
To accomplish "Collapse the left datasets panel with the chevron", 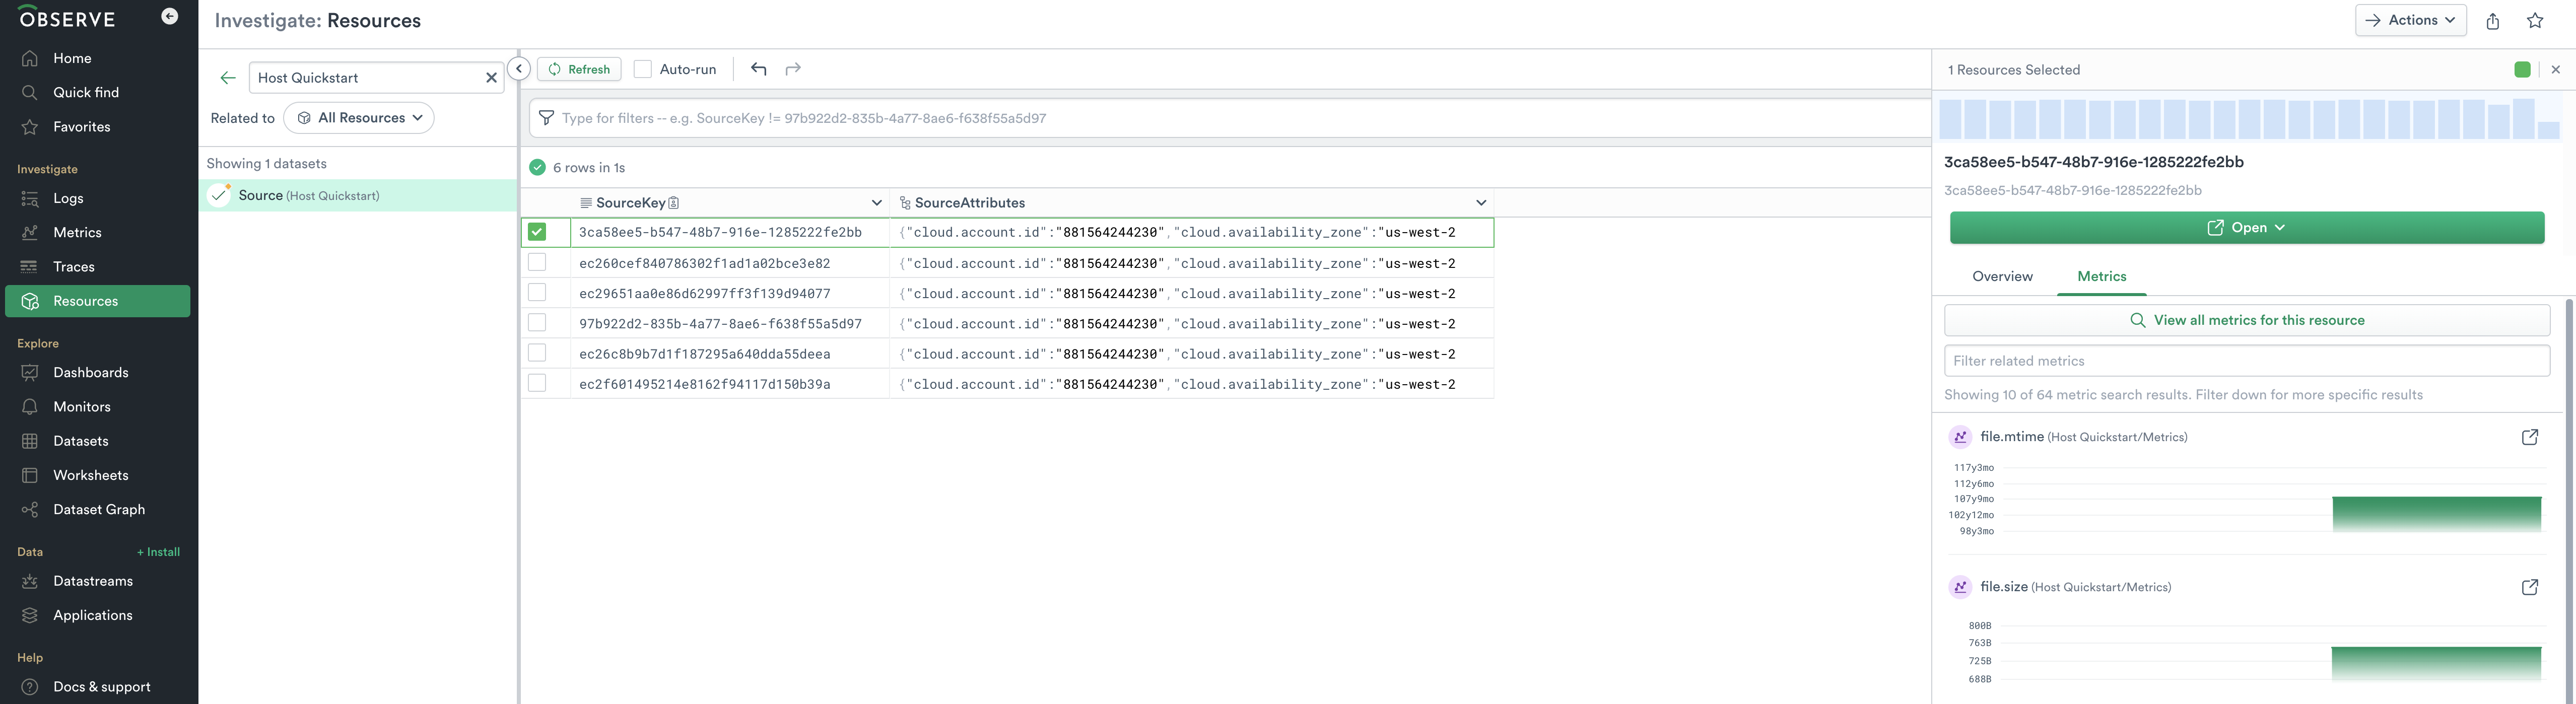I will pyautogui.click(x=519, y=69).
